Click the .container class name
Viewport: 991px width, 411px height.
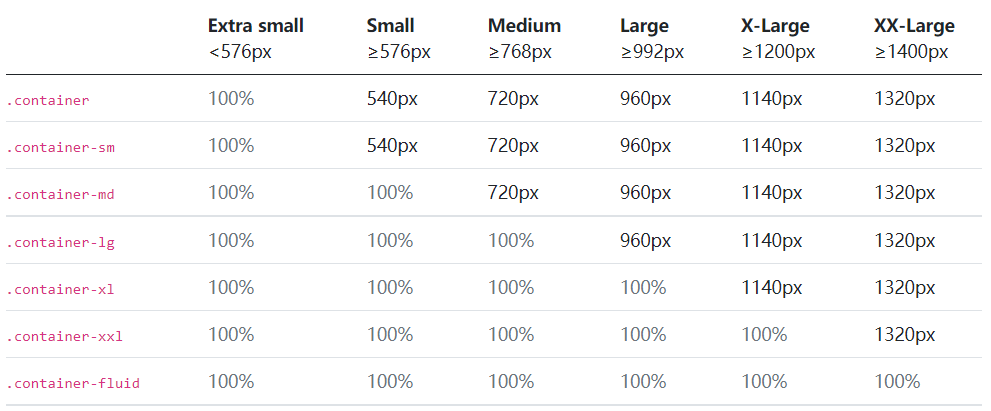click(48, 100)
